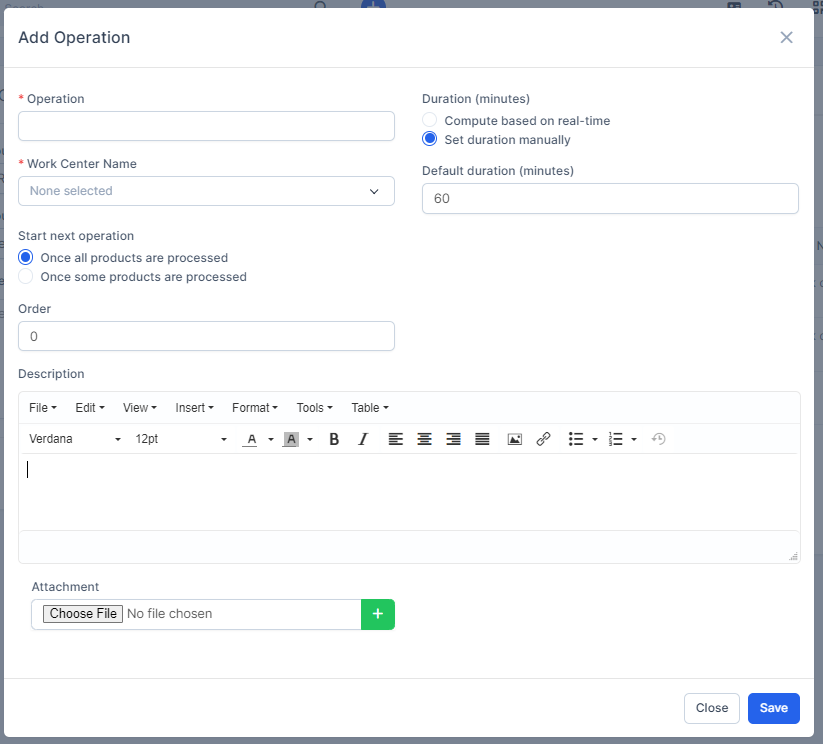
Task: Align description text to the left
Action: (396, 439)
